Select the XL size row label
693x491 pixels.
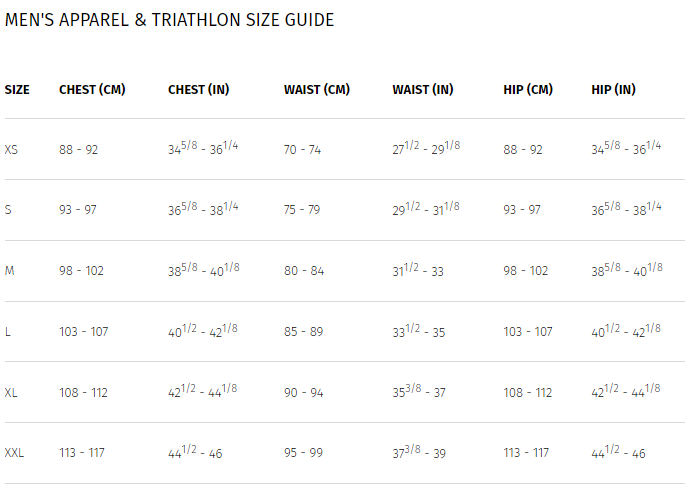point(11,392)
